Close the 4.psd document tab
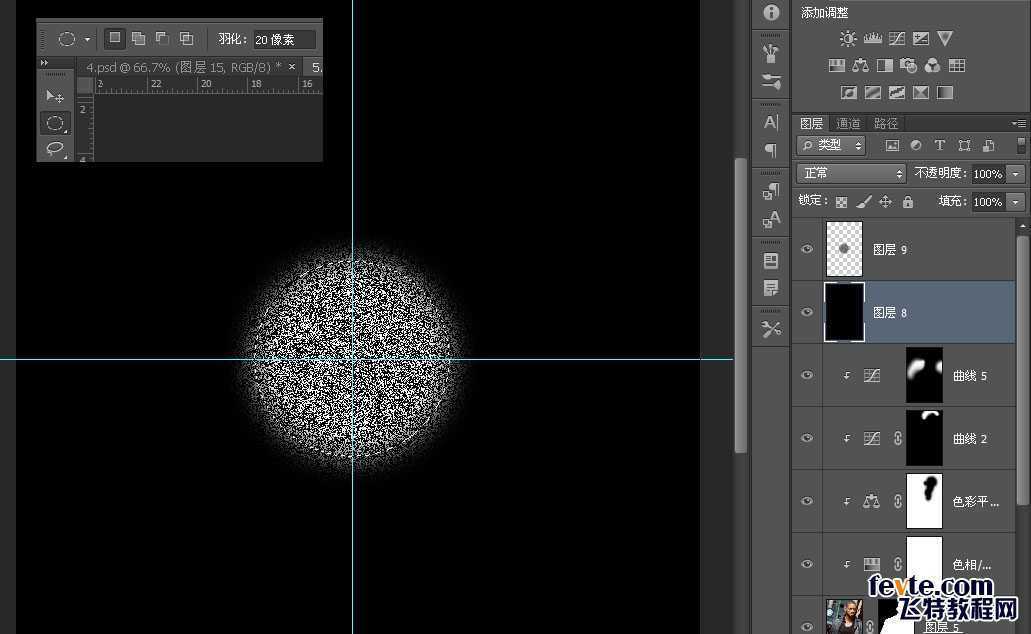The image size is (1031, 634). 292,67
